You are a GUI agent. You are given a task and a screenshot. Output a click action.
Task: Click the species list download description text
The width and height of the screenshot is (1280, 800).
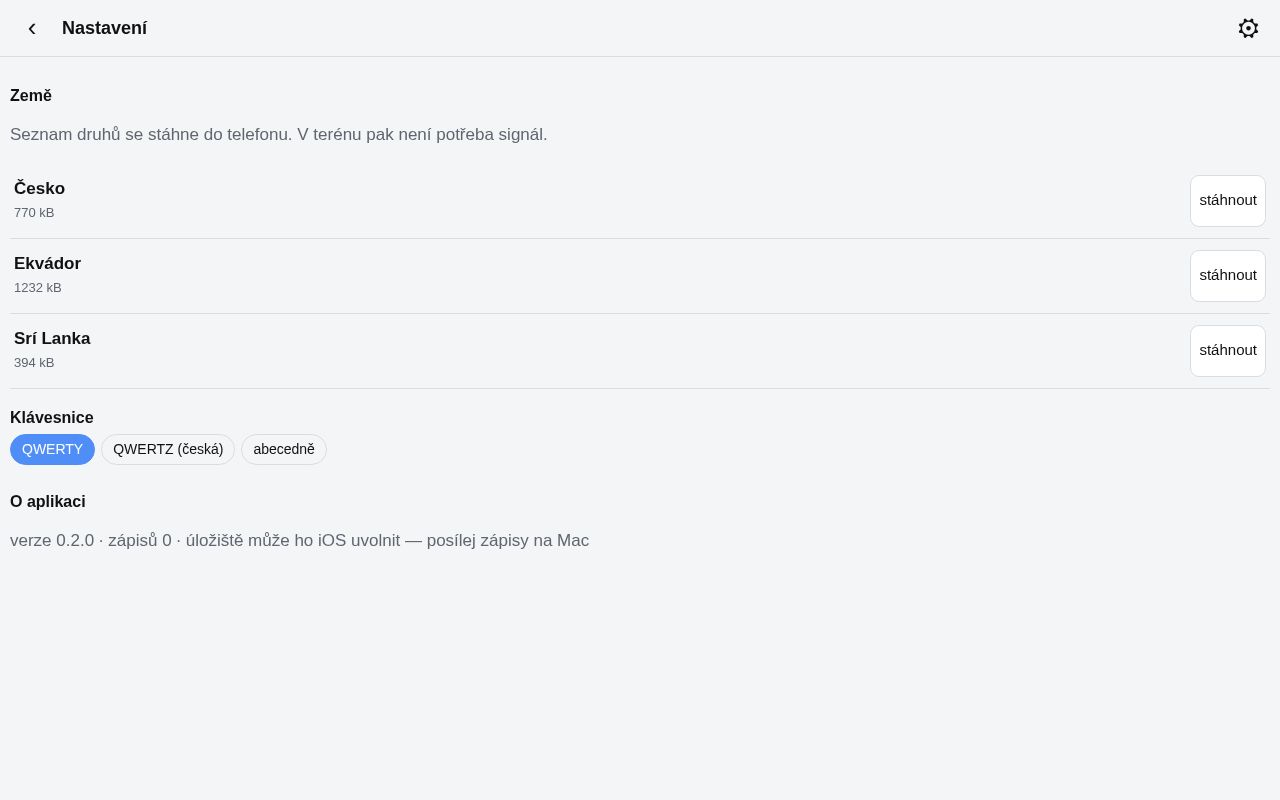pos(279,135)
